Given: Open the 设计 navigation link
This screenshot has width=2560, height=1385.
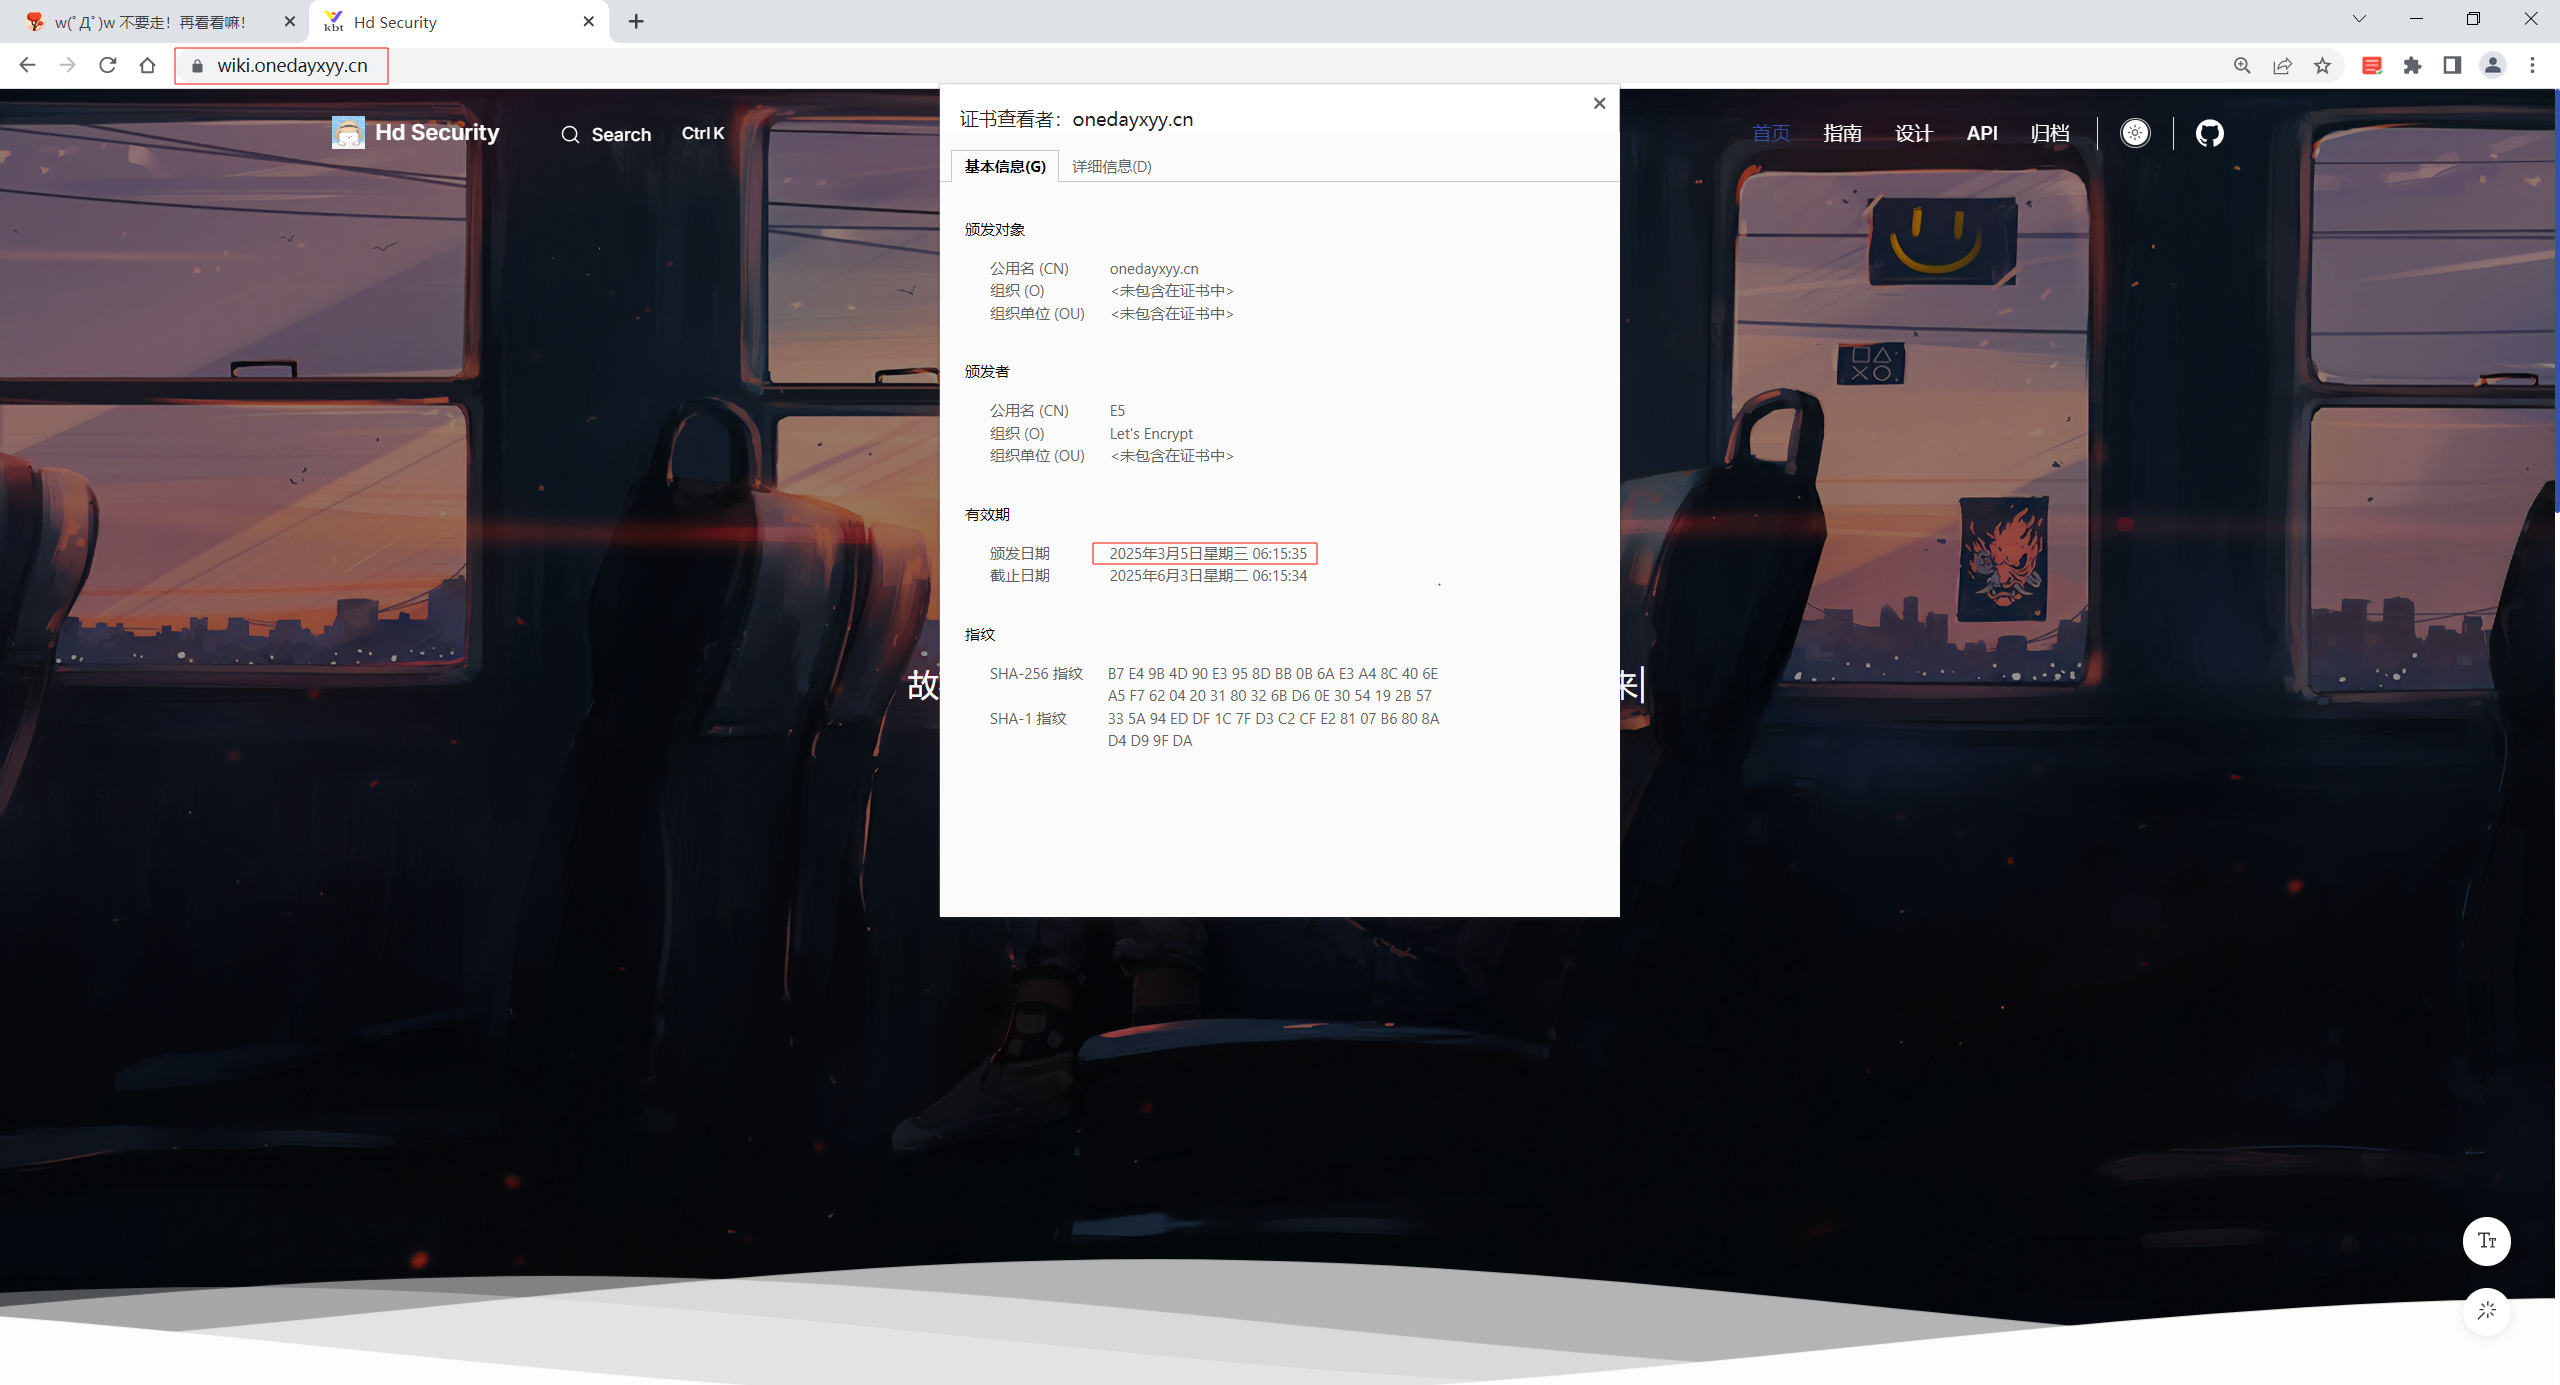Looking at the screenshot, I should (x=1913, y=133).
